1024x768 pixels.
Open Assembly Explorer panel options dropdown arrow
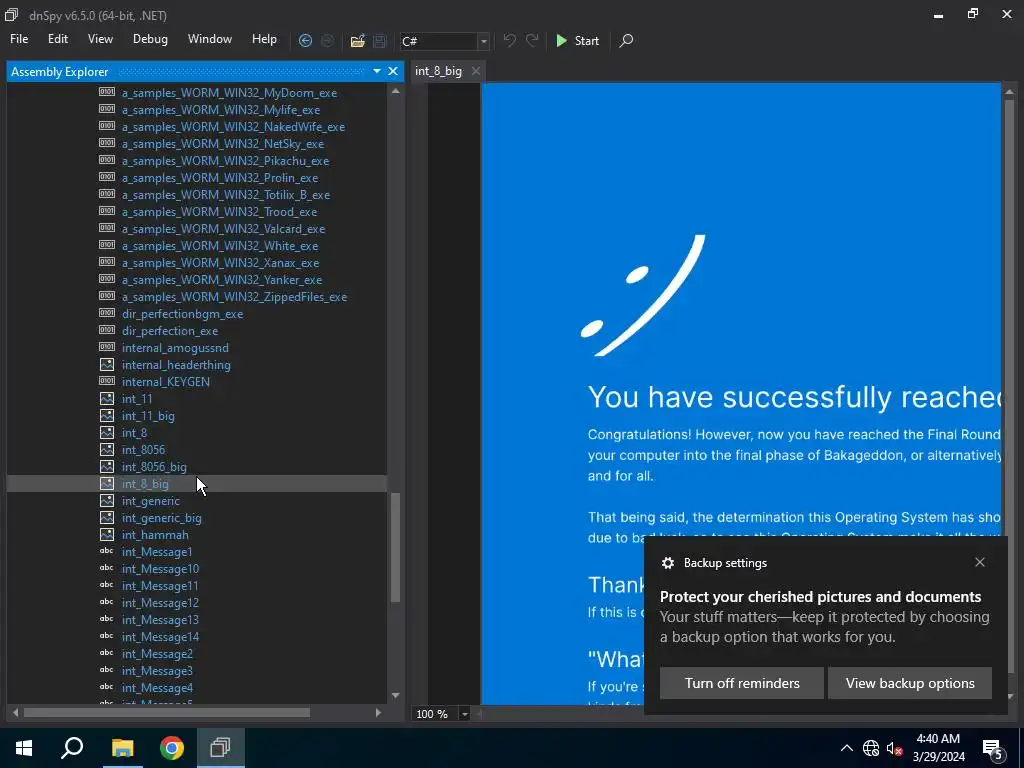tap(377, 71)
